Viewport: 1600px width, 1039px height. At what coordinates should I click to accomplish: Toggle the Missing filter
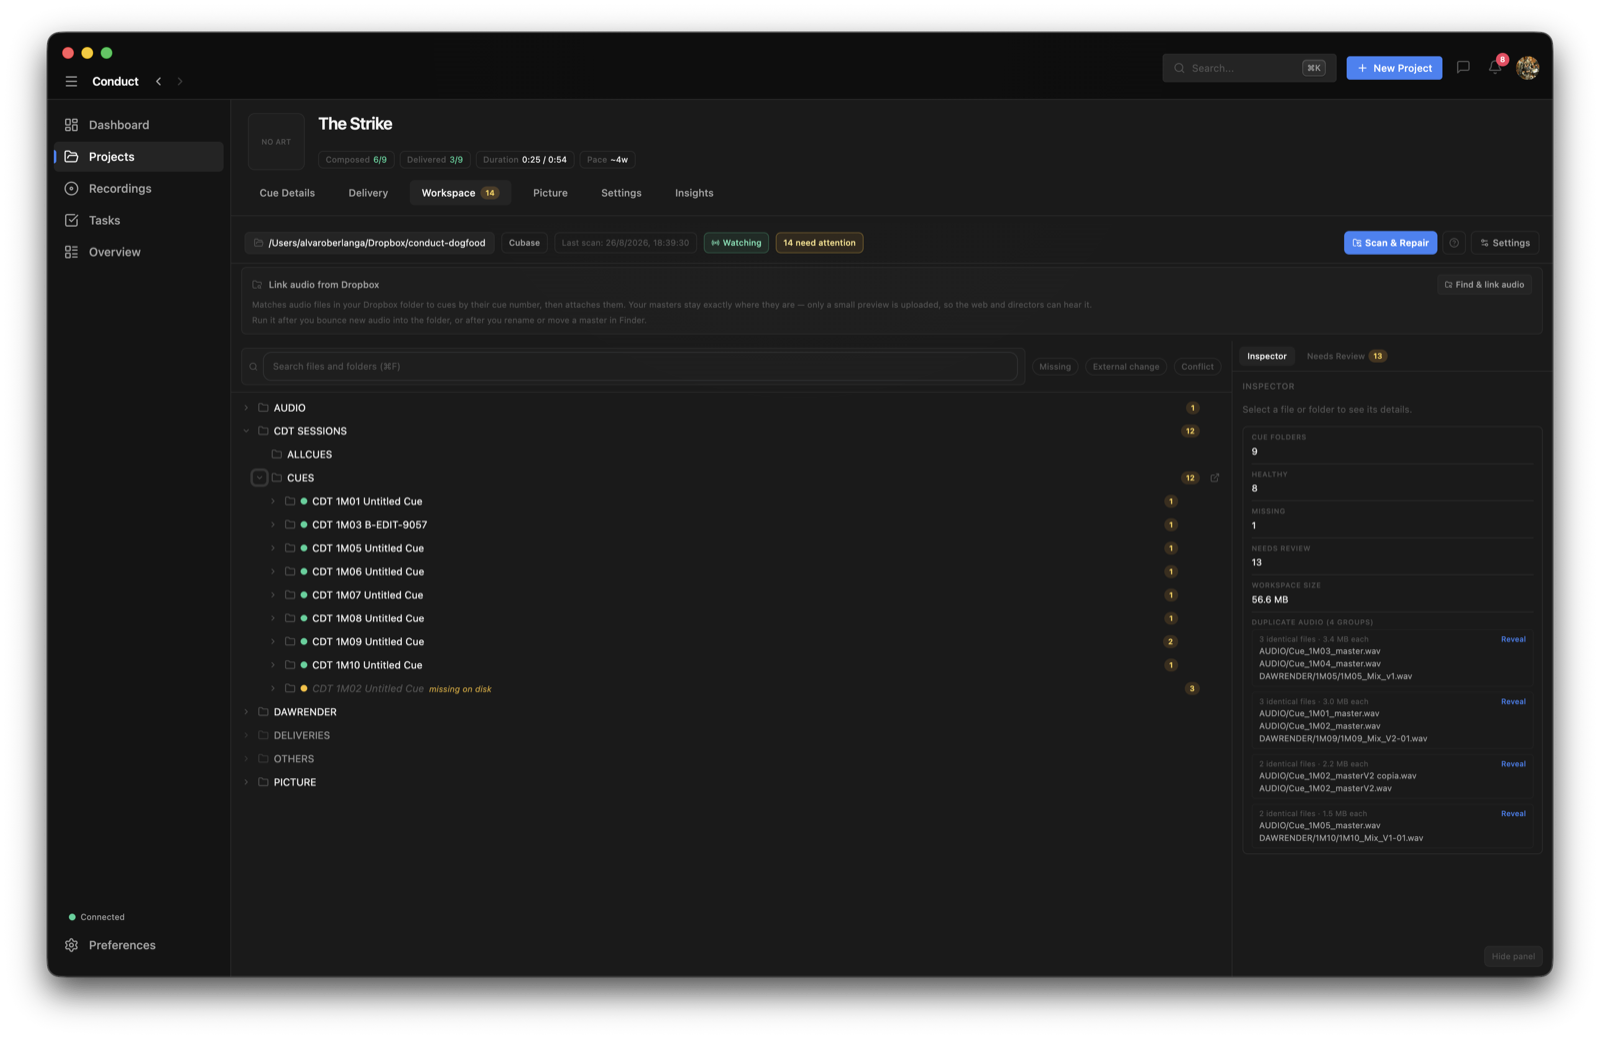(1055, 367)
